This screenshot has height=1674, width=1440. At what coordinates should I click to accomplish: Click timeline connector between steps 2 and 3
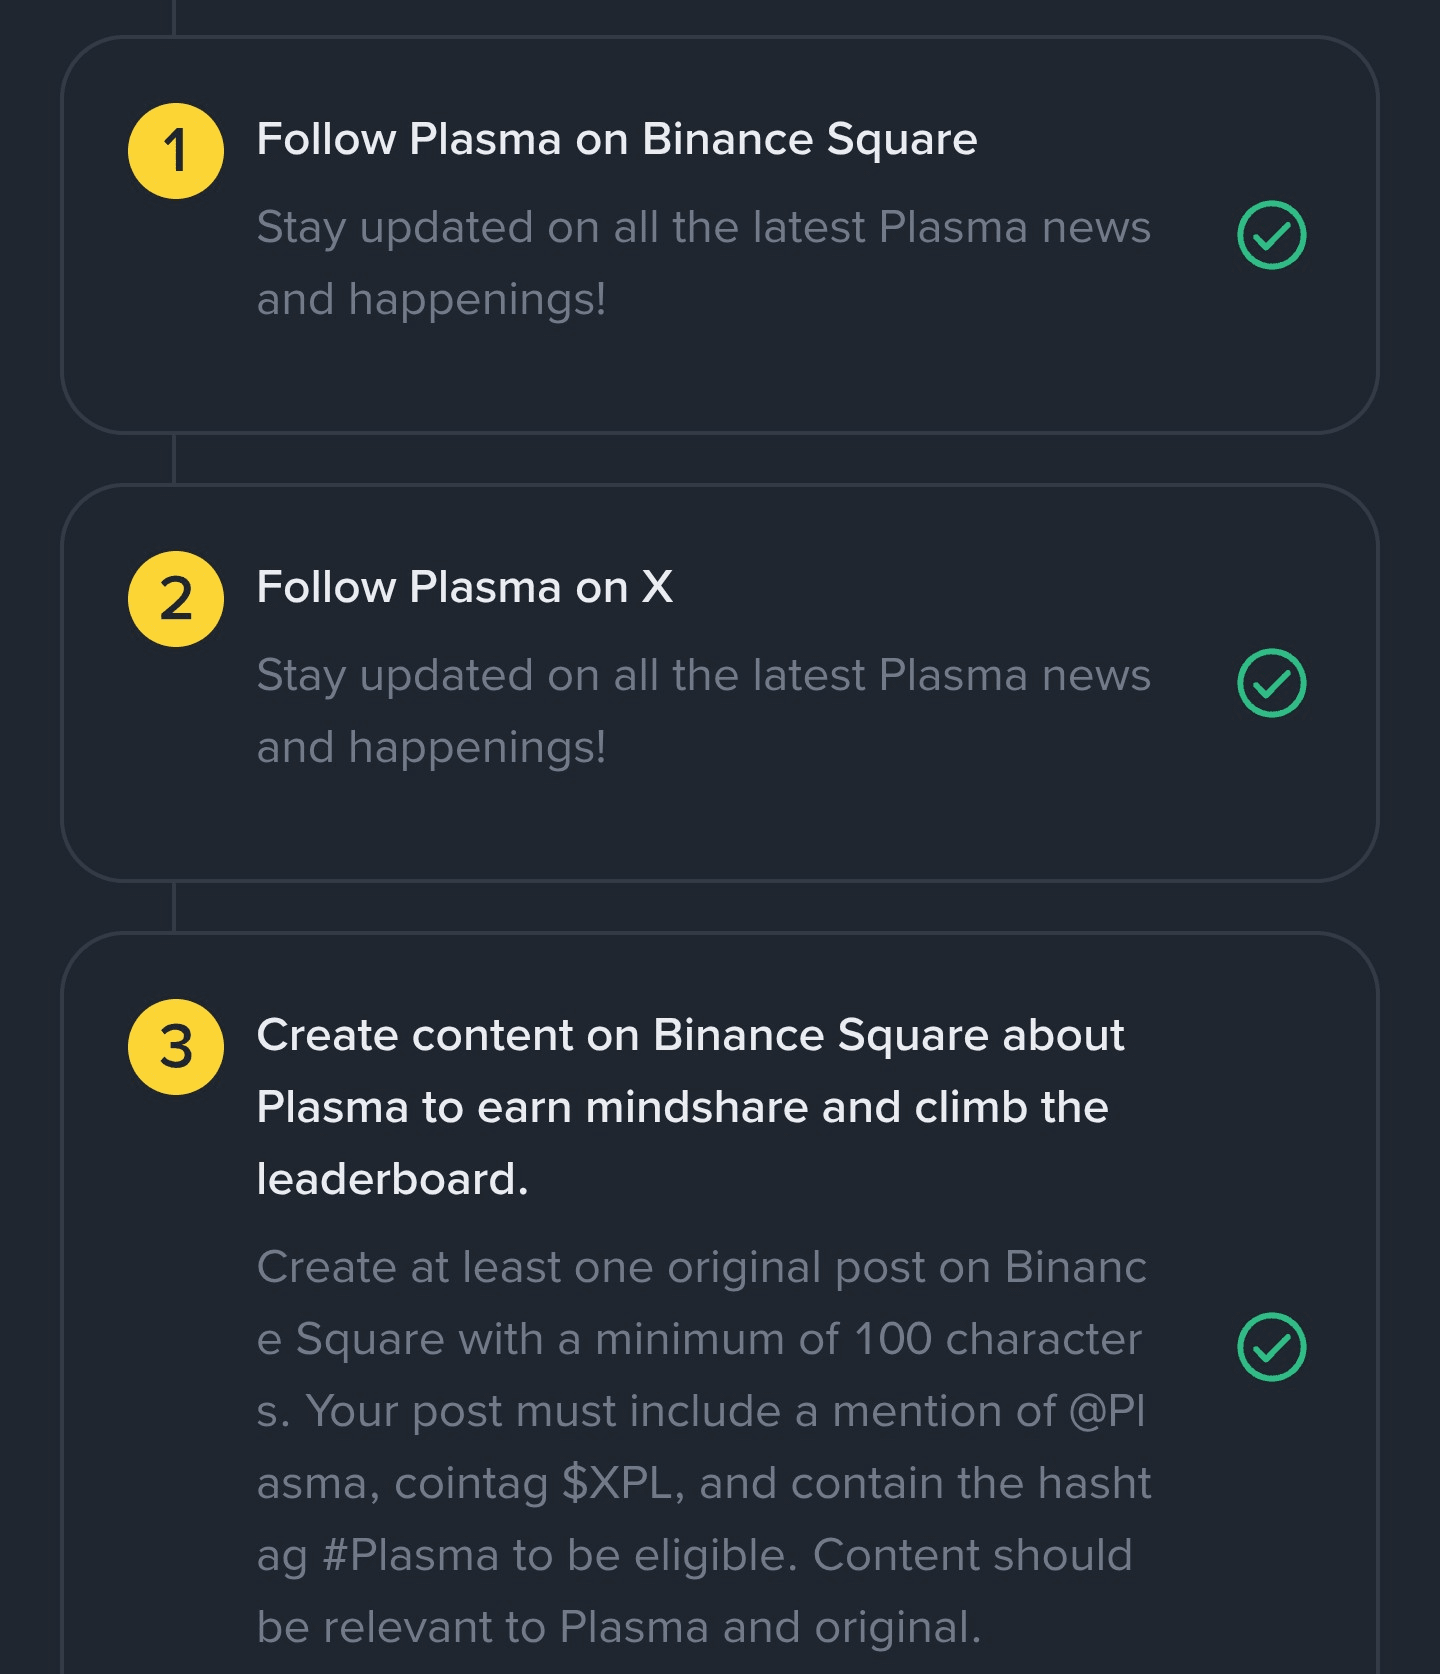pos(174,907)
